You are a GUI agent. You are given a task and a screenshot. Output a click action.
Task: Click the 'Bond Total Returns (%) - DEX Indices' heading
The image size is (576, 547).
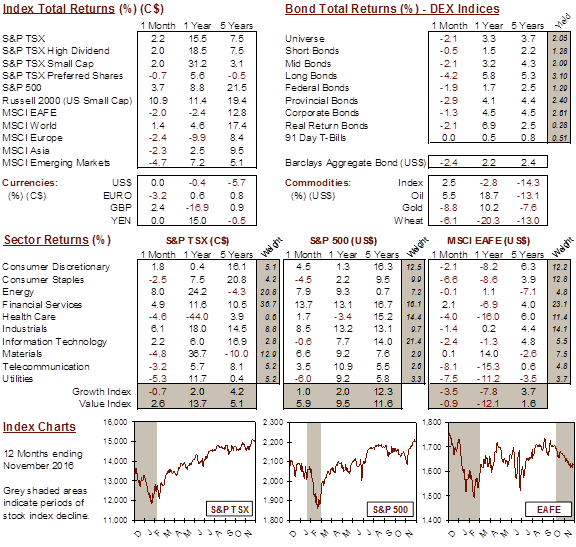click(x=392, y=8)
